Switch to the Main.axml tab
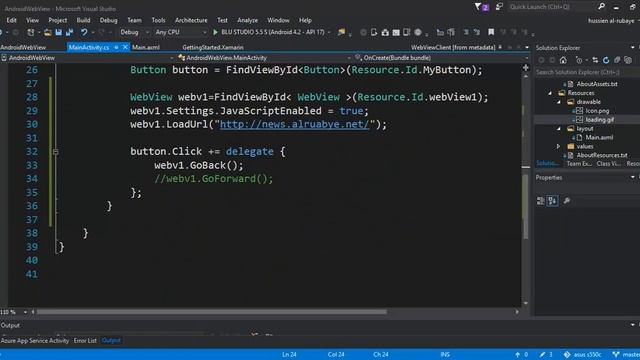Screen dimensions: 640x360 [146, 47]
